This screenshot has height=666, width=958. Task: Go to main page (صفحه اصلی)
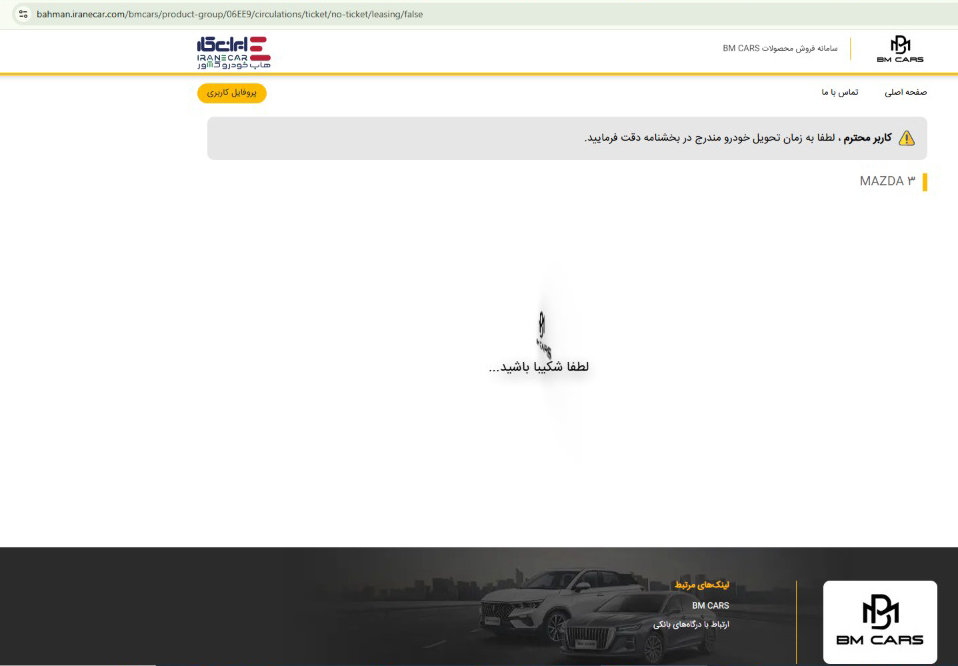pos(905,92)
